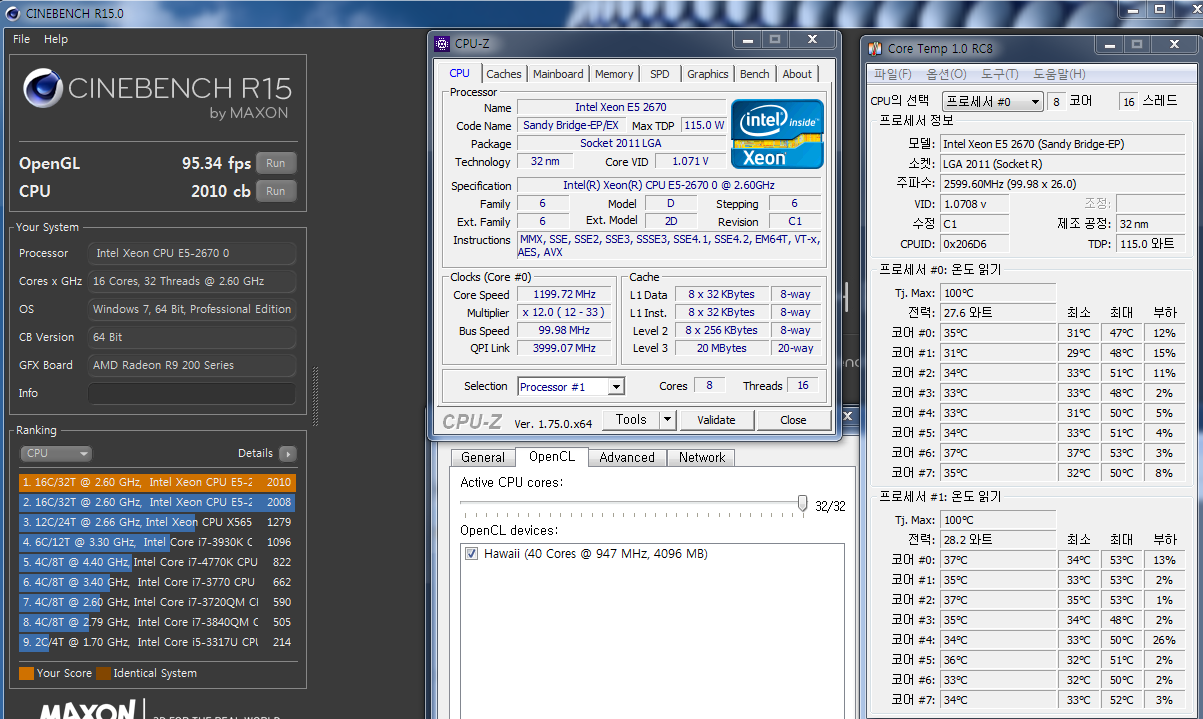
Task: Click the Validate button in CPU-Z
Action: (716, 420)
